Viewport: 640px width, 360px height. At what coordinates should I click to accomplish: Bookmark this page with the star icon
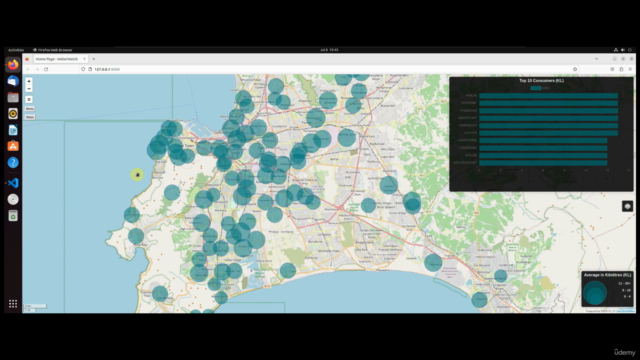coord(575,69)
